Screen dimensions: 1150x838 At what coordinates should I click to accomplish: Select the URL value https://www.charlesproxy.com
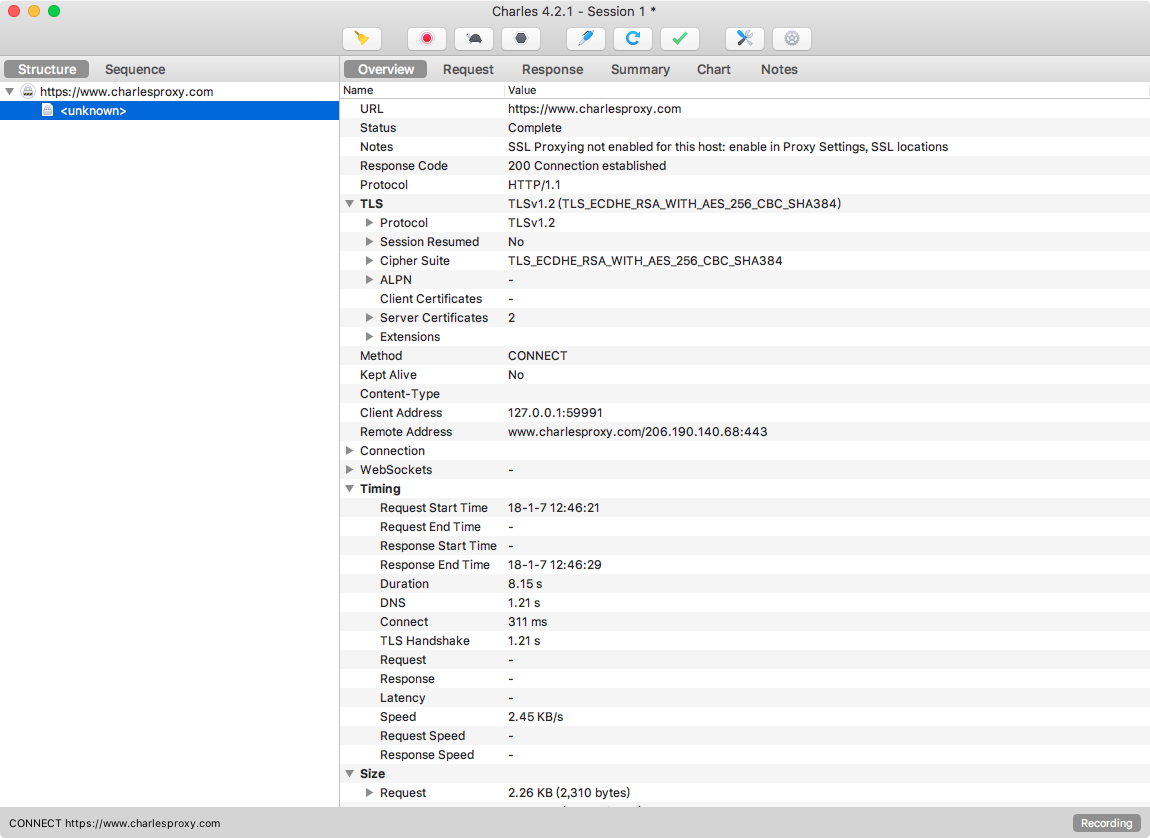coord(594,109)
